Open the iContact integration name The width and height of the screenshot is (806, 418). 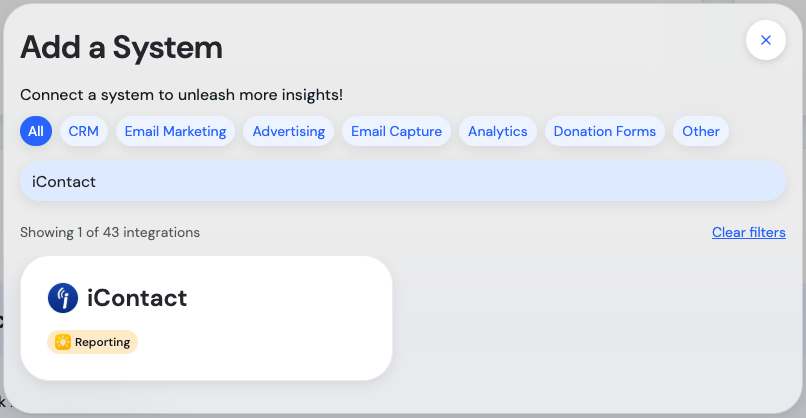click(x=137, y=298)
